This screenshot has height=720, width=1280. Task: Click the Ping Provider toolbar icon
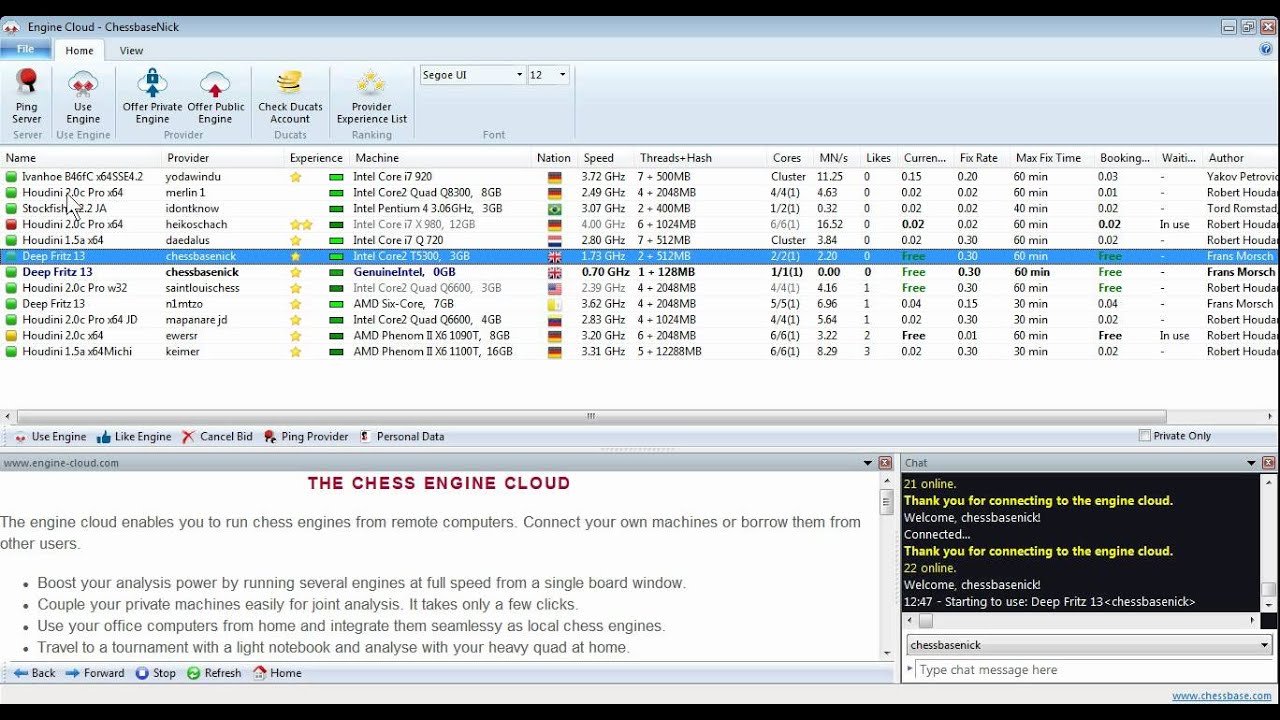click(270, 437)
